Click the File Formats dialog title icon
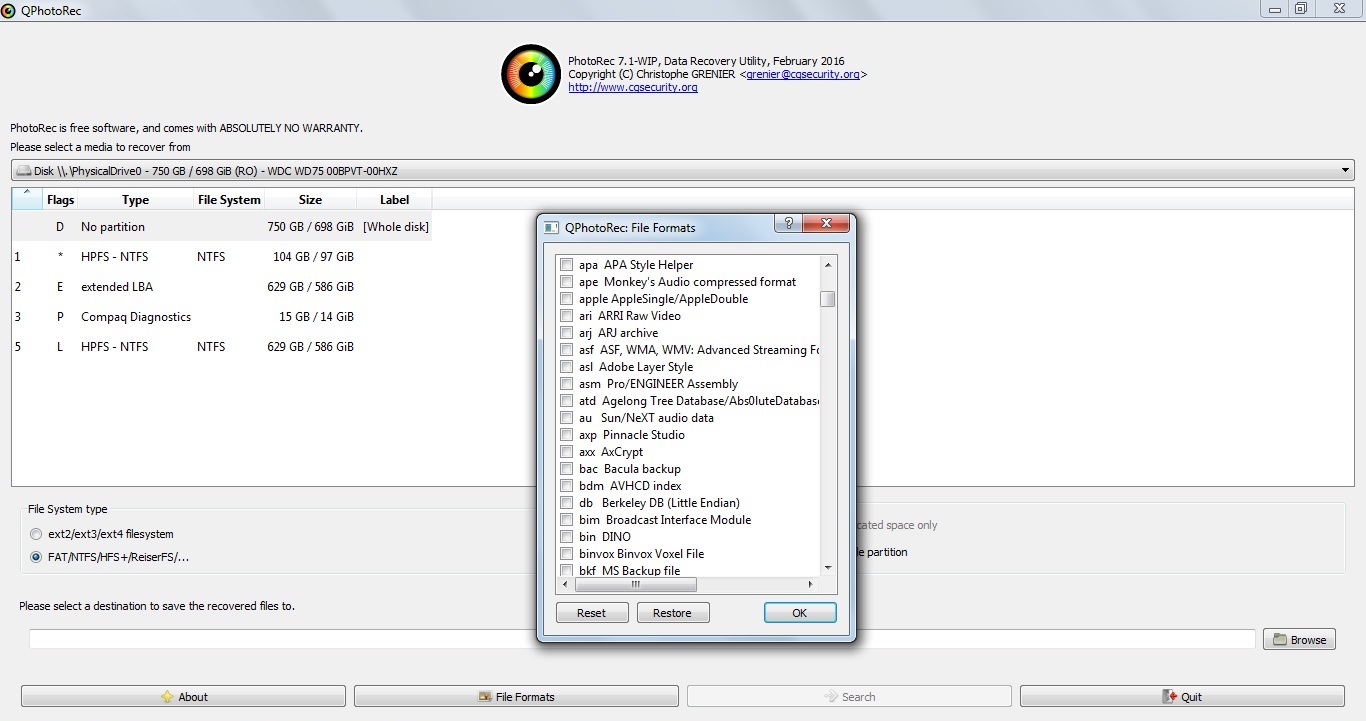This screenshot has width=1366, height=721. point(551,228)
